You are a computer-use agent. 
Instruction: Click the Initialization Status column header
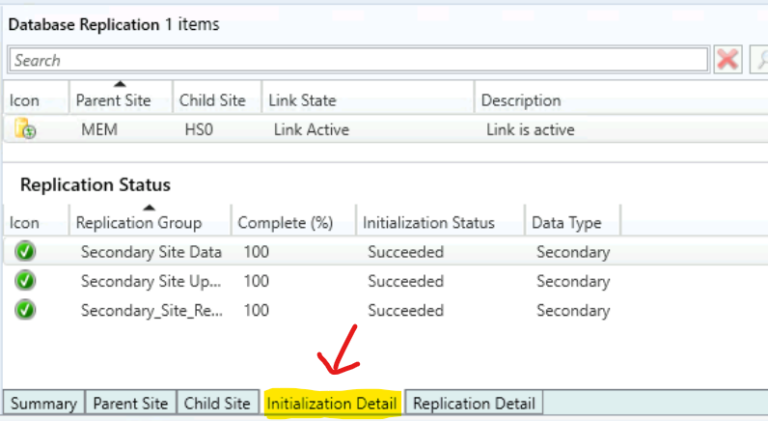coord(429,223)
